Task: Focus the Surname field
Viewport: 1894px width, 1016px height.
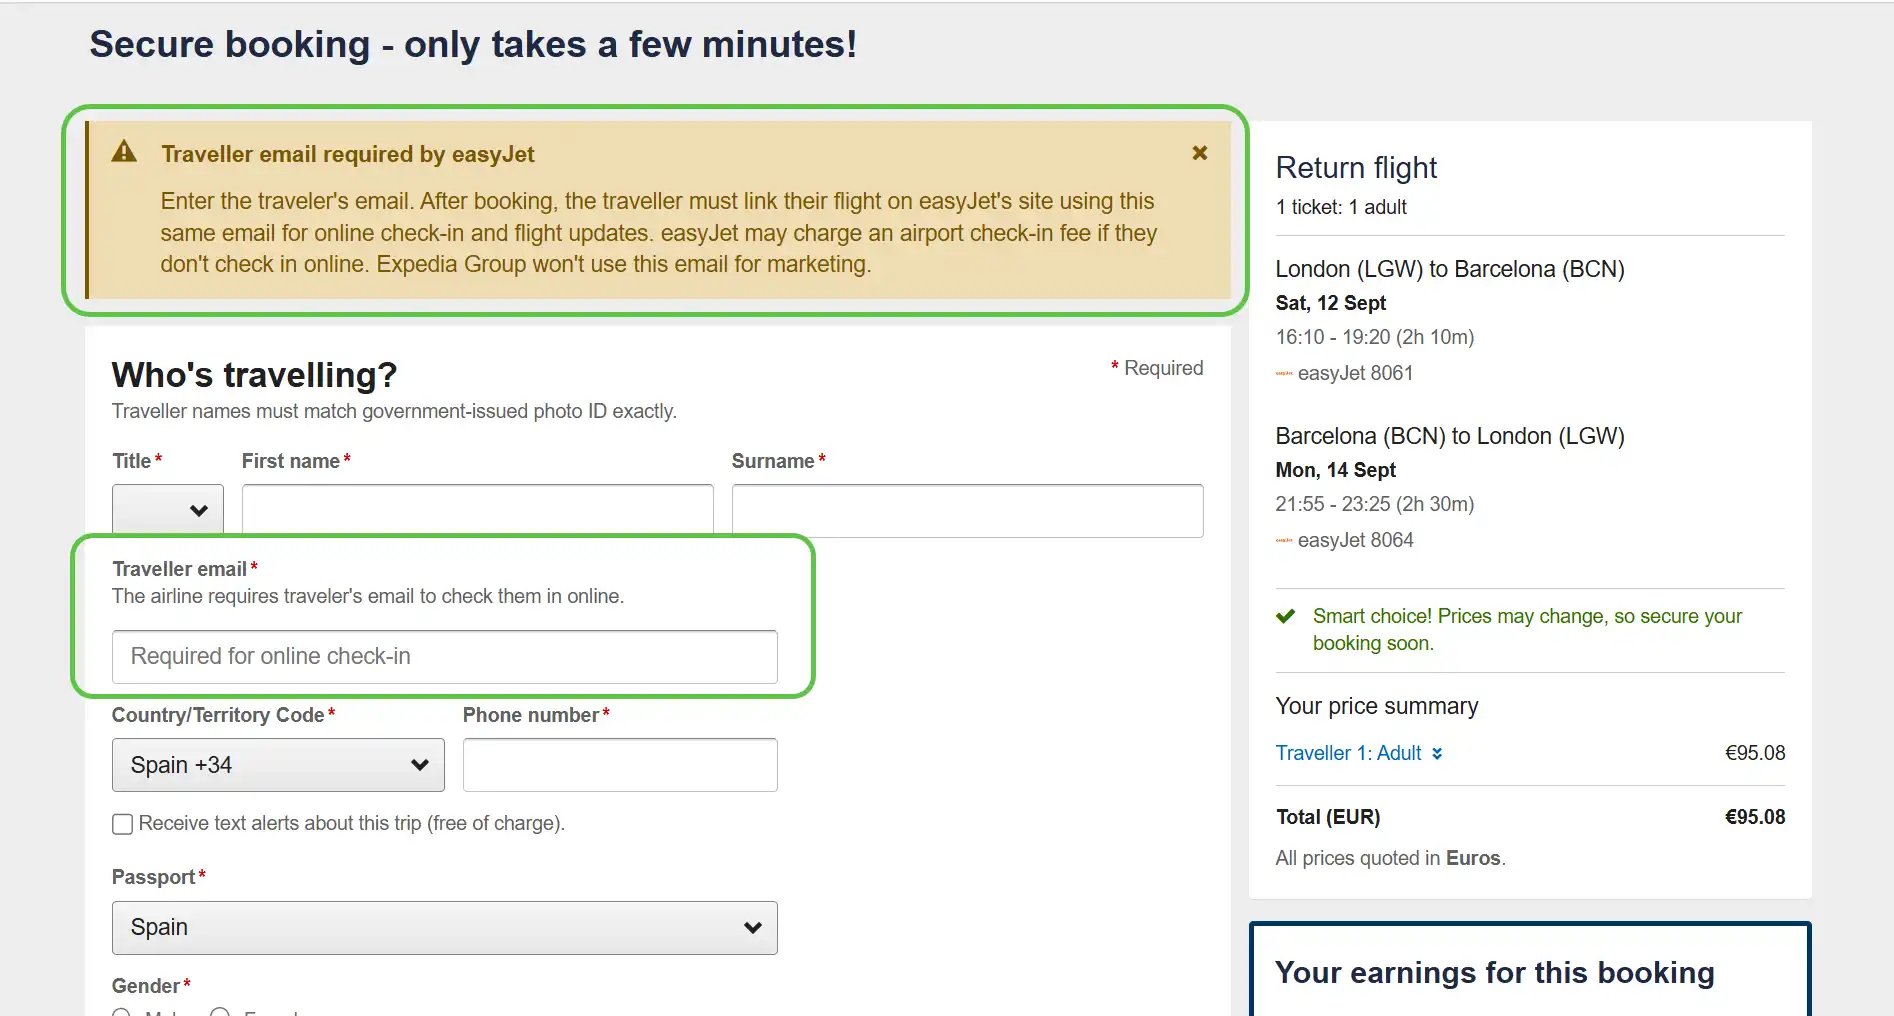Action: 968,510
